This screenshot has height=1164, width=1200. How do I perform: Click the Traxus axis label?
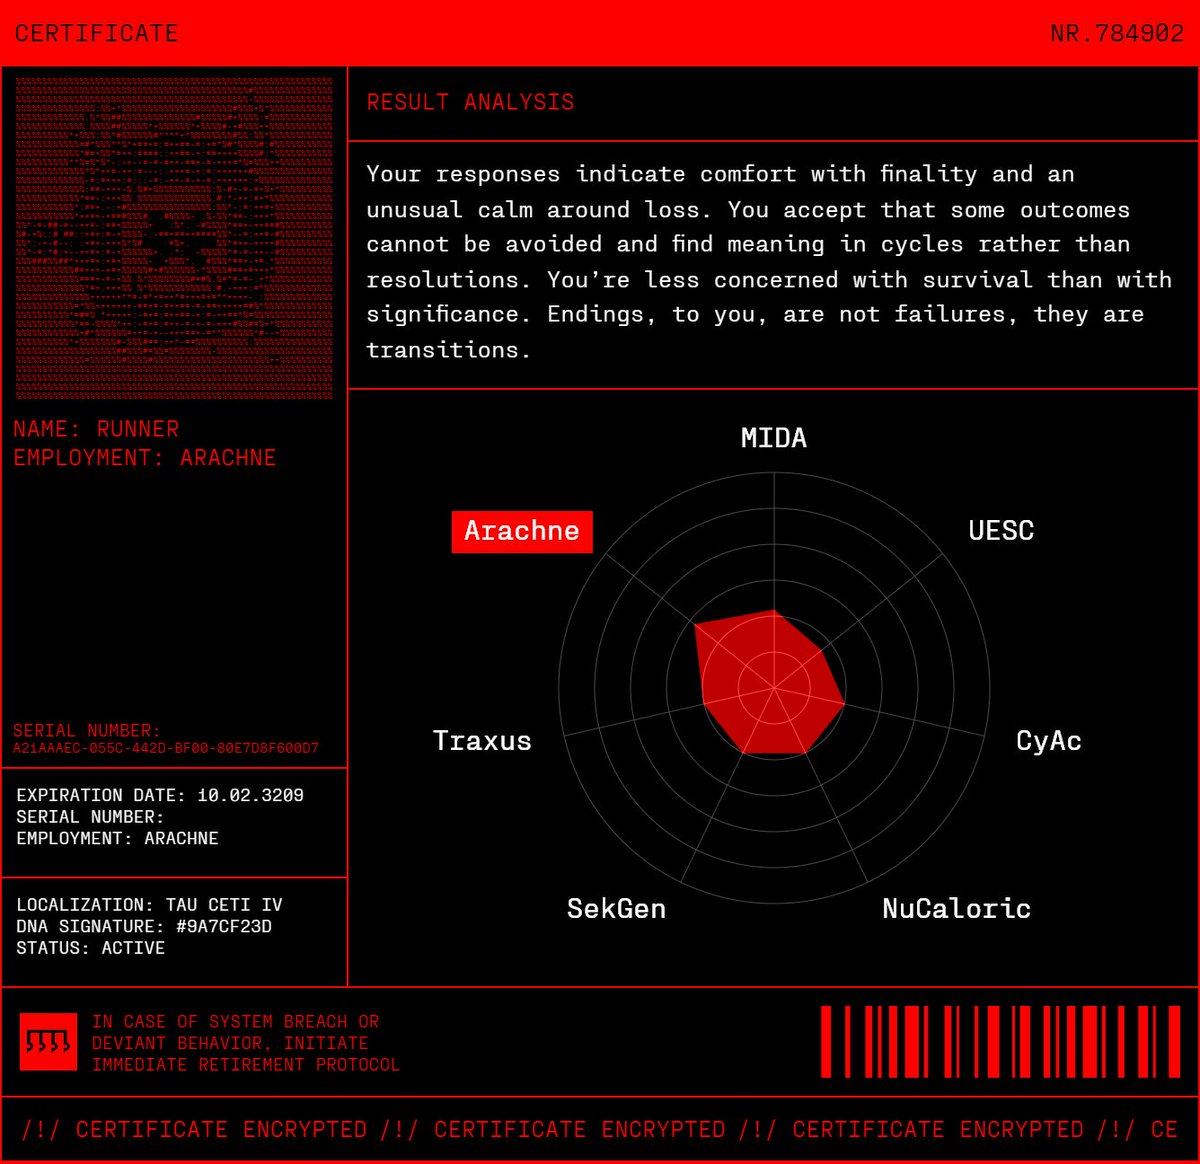pyautogui.click(x=482, y=741)
